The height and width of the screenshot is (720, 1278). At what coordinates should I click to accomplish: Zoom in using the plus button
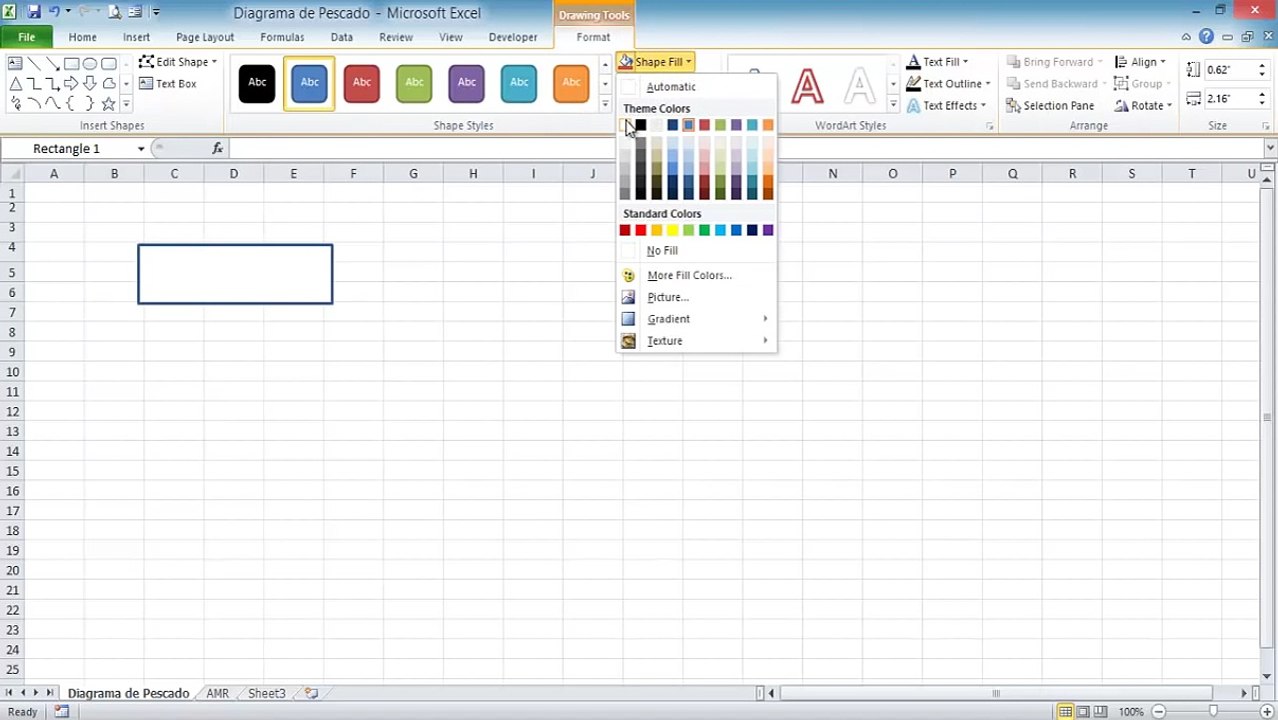pyautogui.click(x=1266, y=712)
